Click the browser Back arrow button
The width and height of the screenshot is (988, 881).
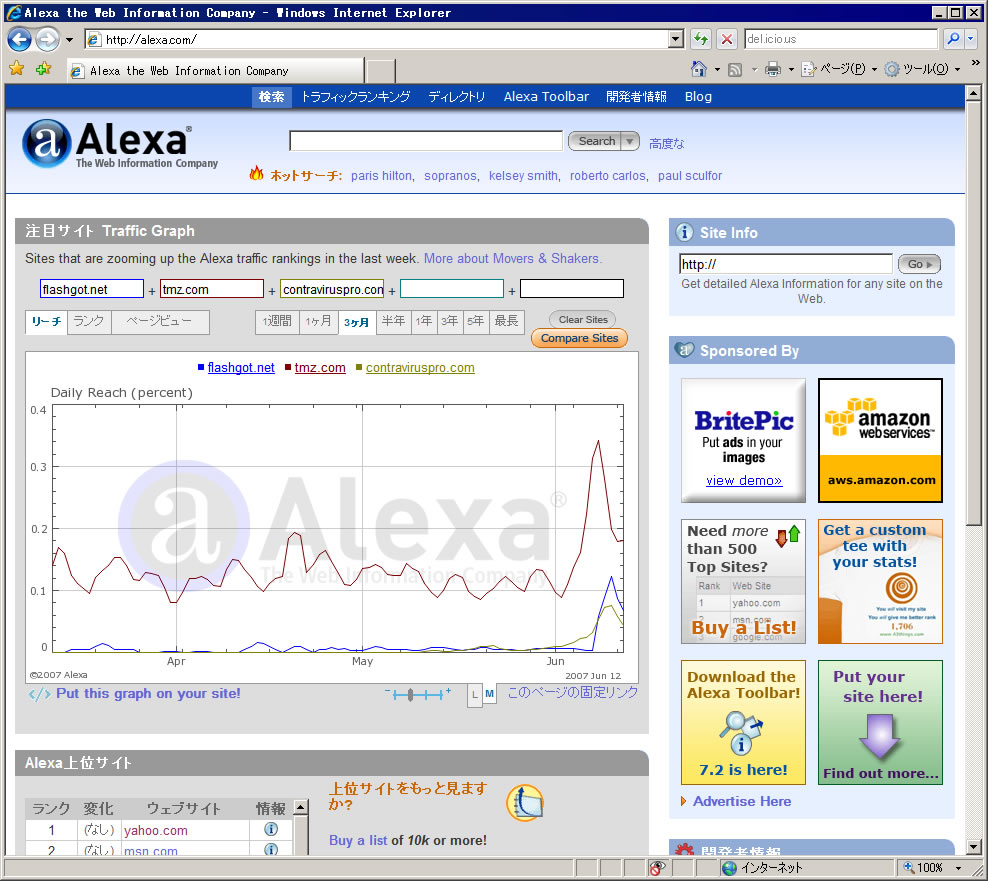tap(19, 40)
